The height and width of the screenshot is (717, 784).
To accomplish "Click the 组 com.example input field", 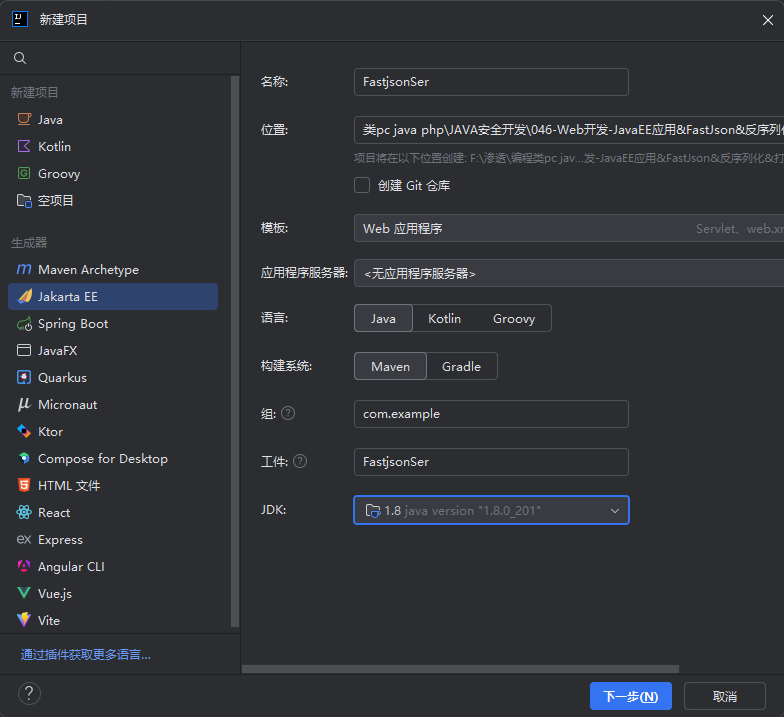I will pyautogui.click(x=491, y=414).
